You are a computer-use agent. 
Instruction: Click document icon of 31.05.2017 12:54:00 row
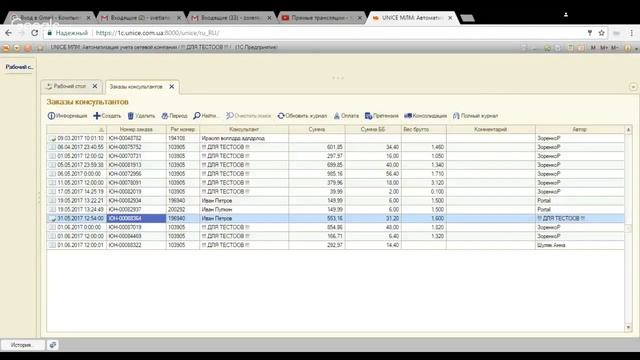52,218
